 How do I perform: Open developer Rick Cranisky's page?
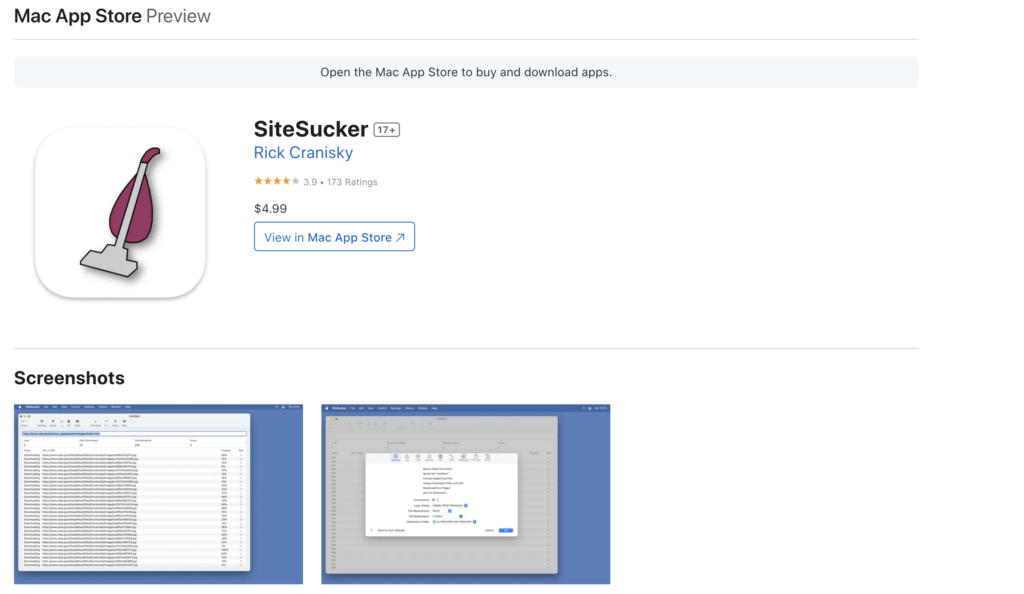[303, 153]
